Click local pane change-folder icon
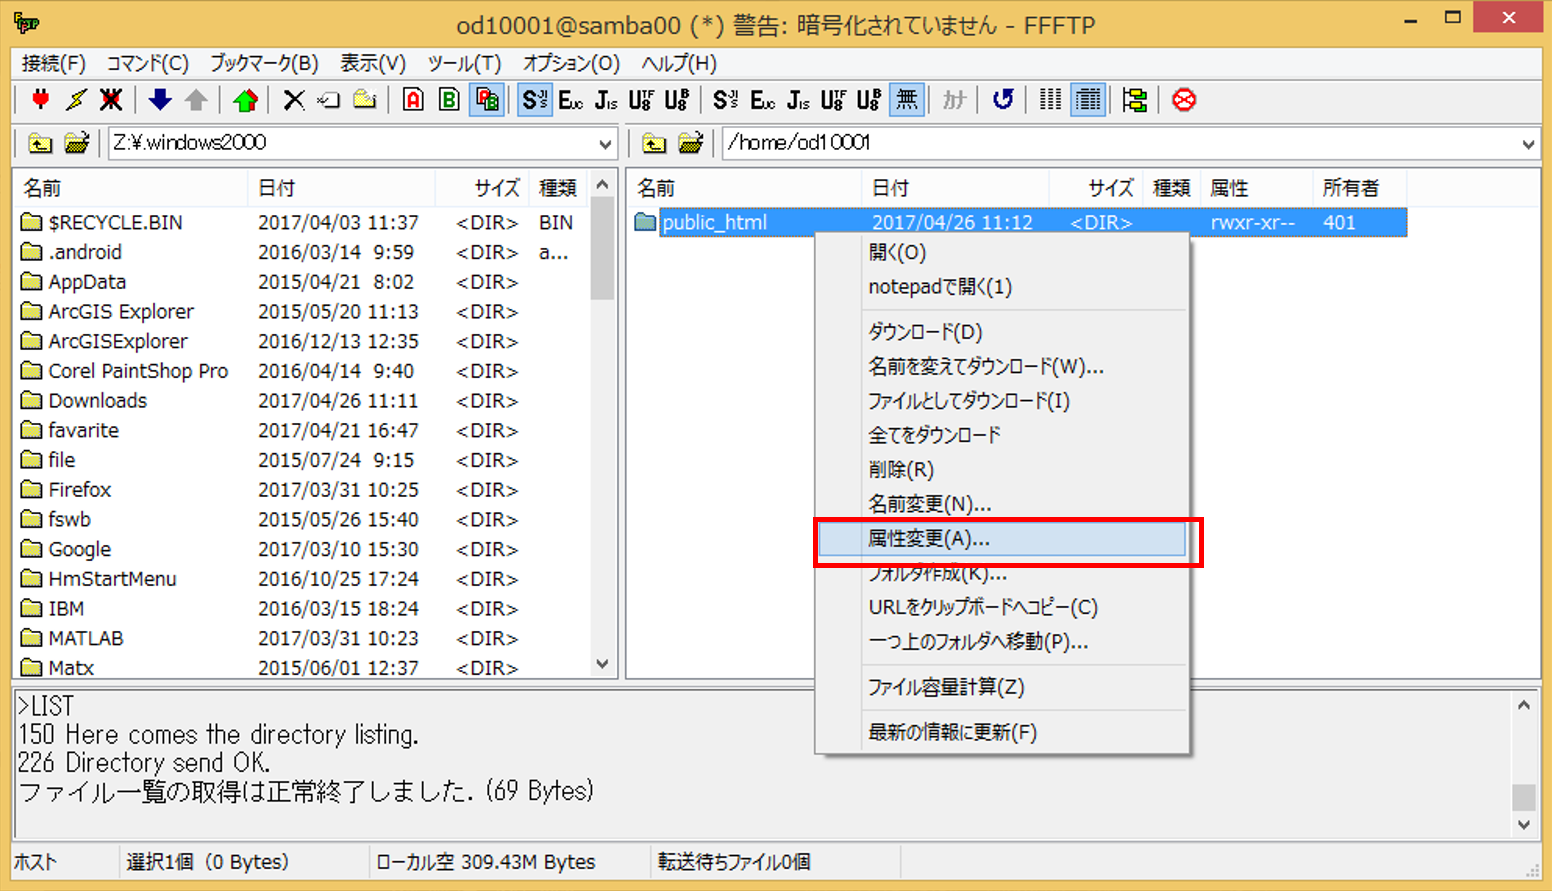Screen dimensions: 1552x891 point(76,143)
